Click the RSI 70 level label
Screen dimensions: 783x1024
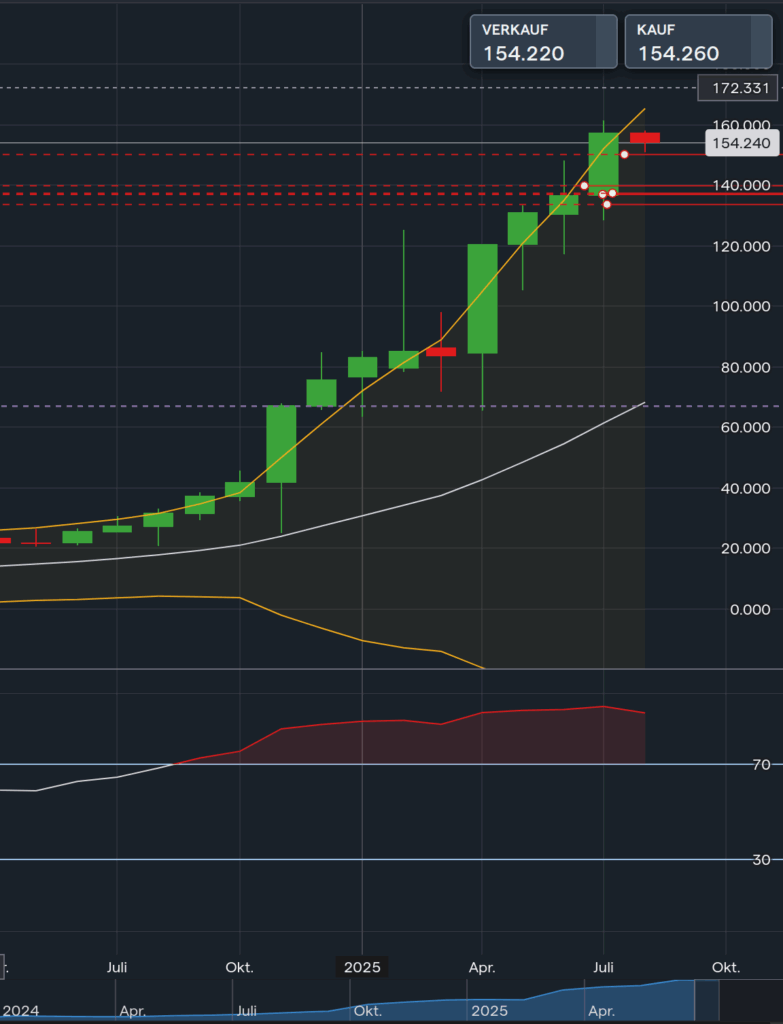point(761,764)
